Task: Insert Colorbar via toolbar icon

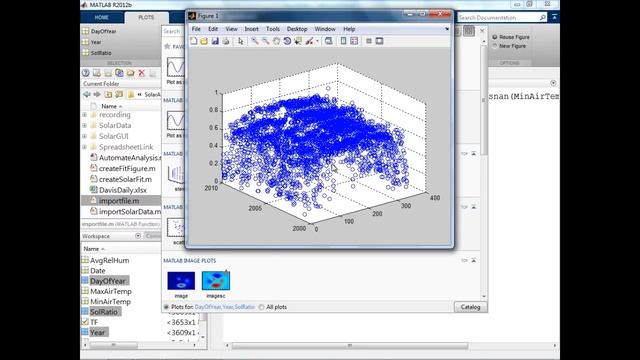Action: [343, 41]
